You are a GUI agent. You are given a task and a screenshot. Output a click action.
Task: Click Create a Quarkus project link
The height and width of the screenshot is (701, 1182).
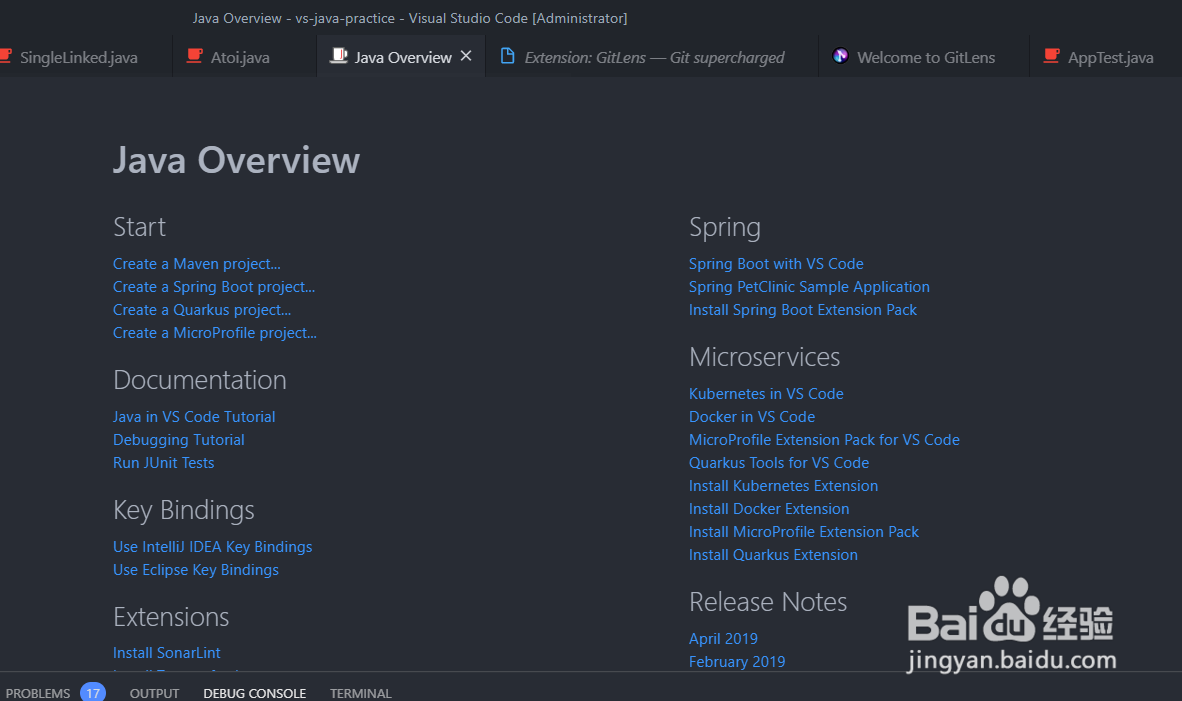tap(202, 310)
